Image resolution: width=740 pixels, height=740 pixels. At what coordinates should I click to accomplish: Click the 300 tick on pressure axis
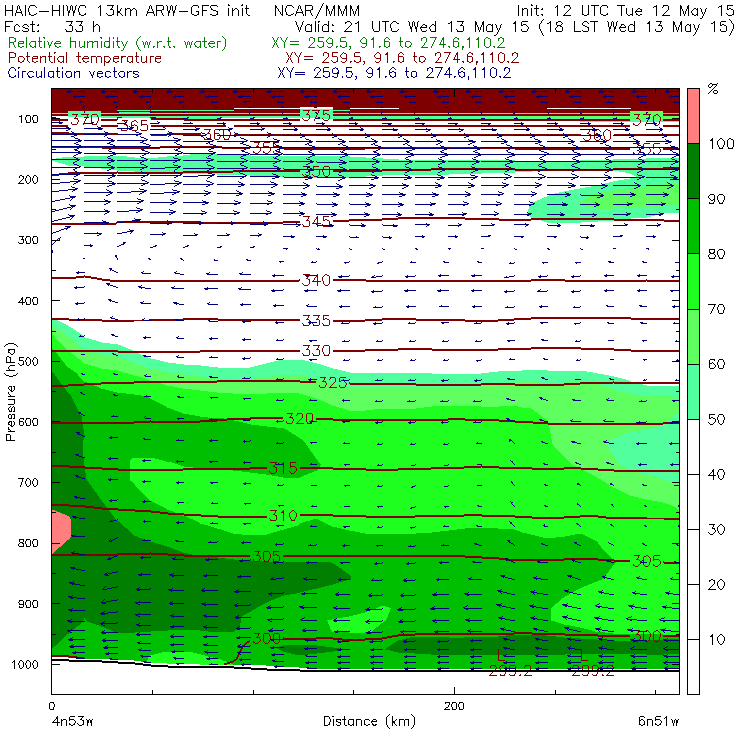pyautogui.click(x=28, y=240)
